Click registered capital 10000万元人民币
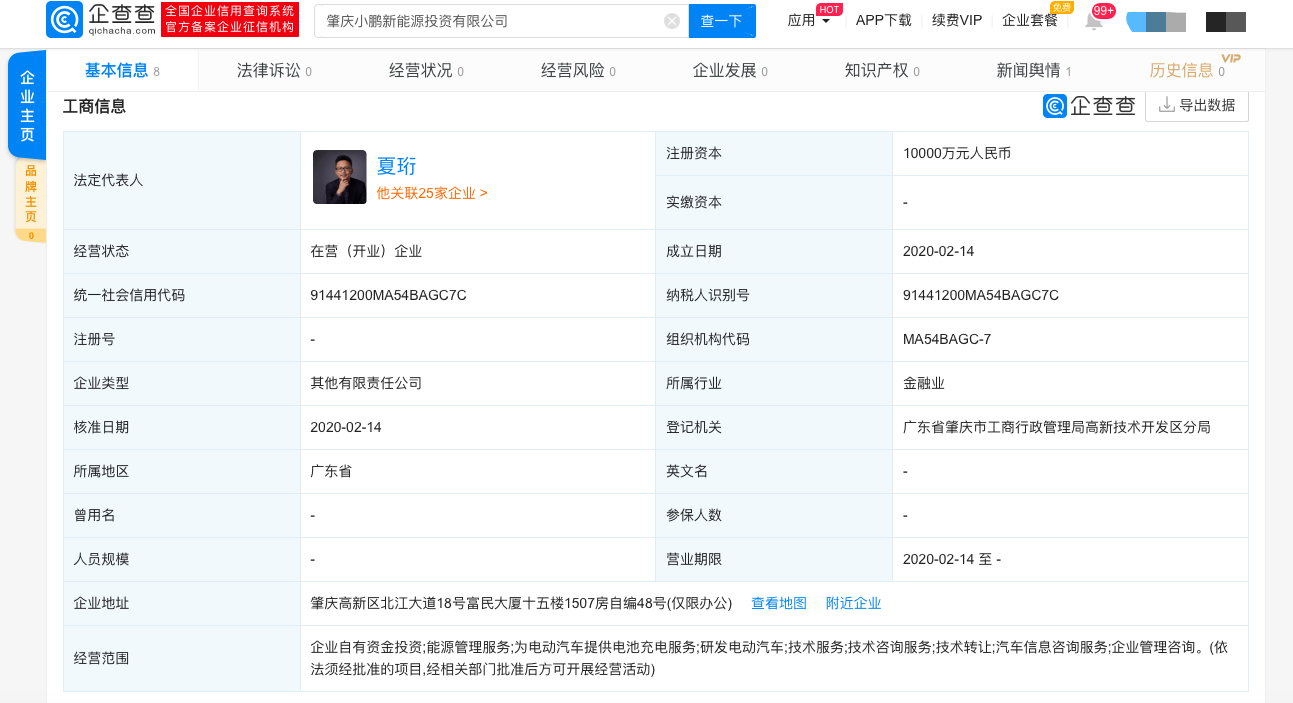1293x703 pixels. [956, 153]
